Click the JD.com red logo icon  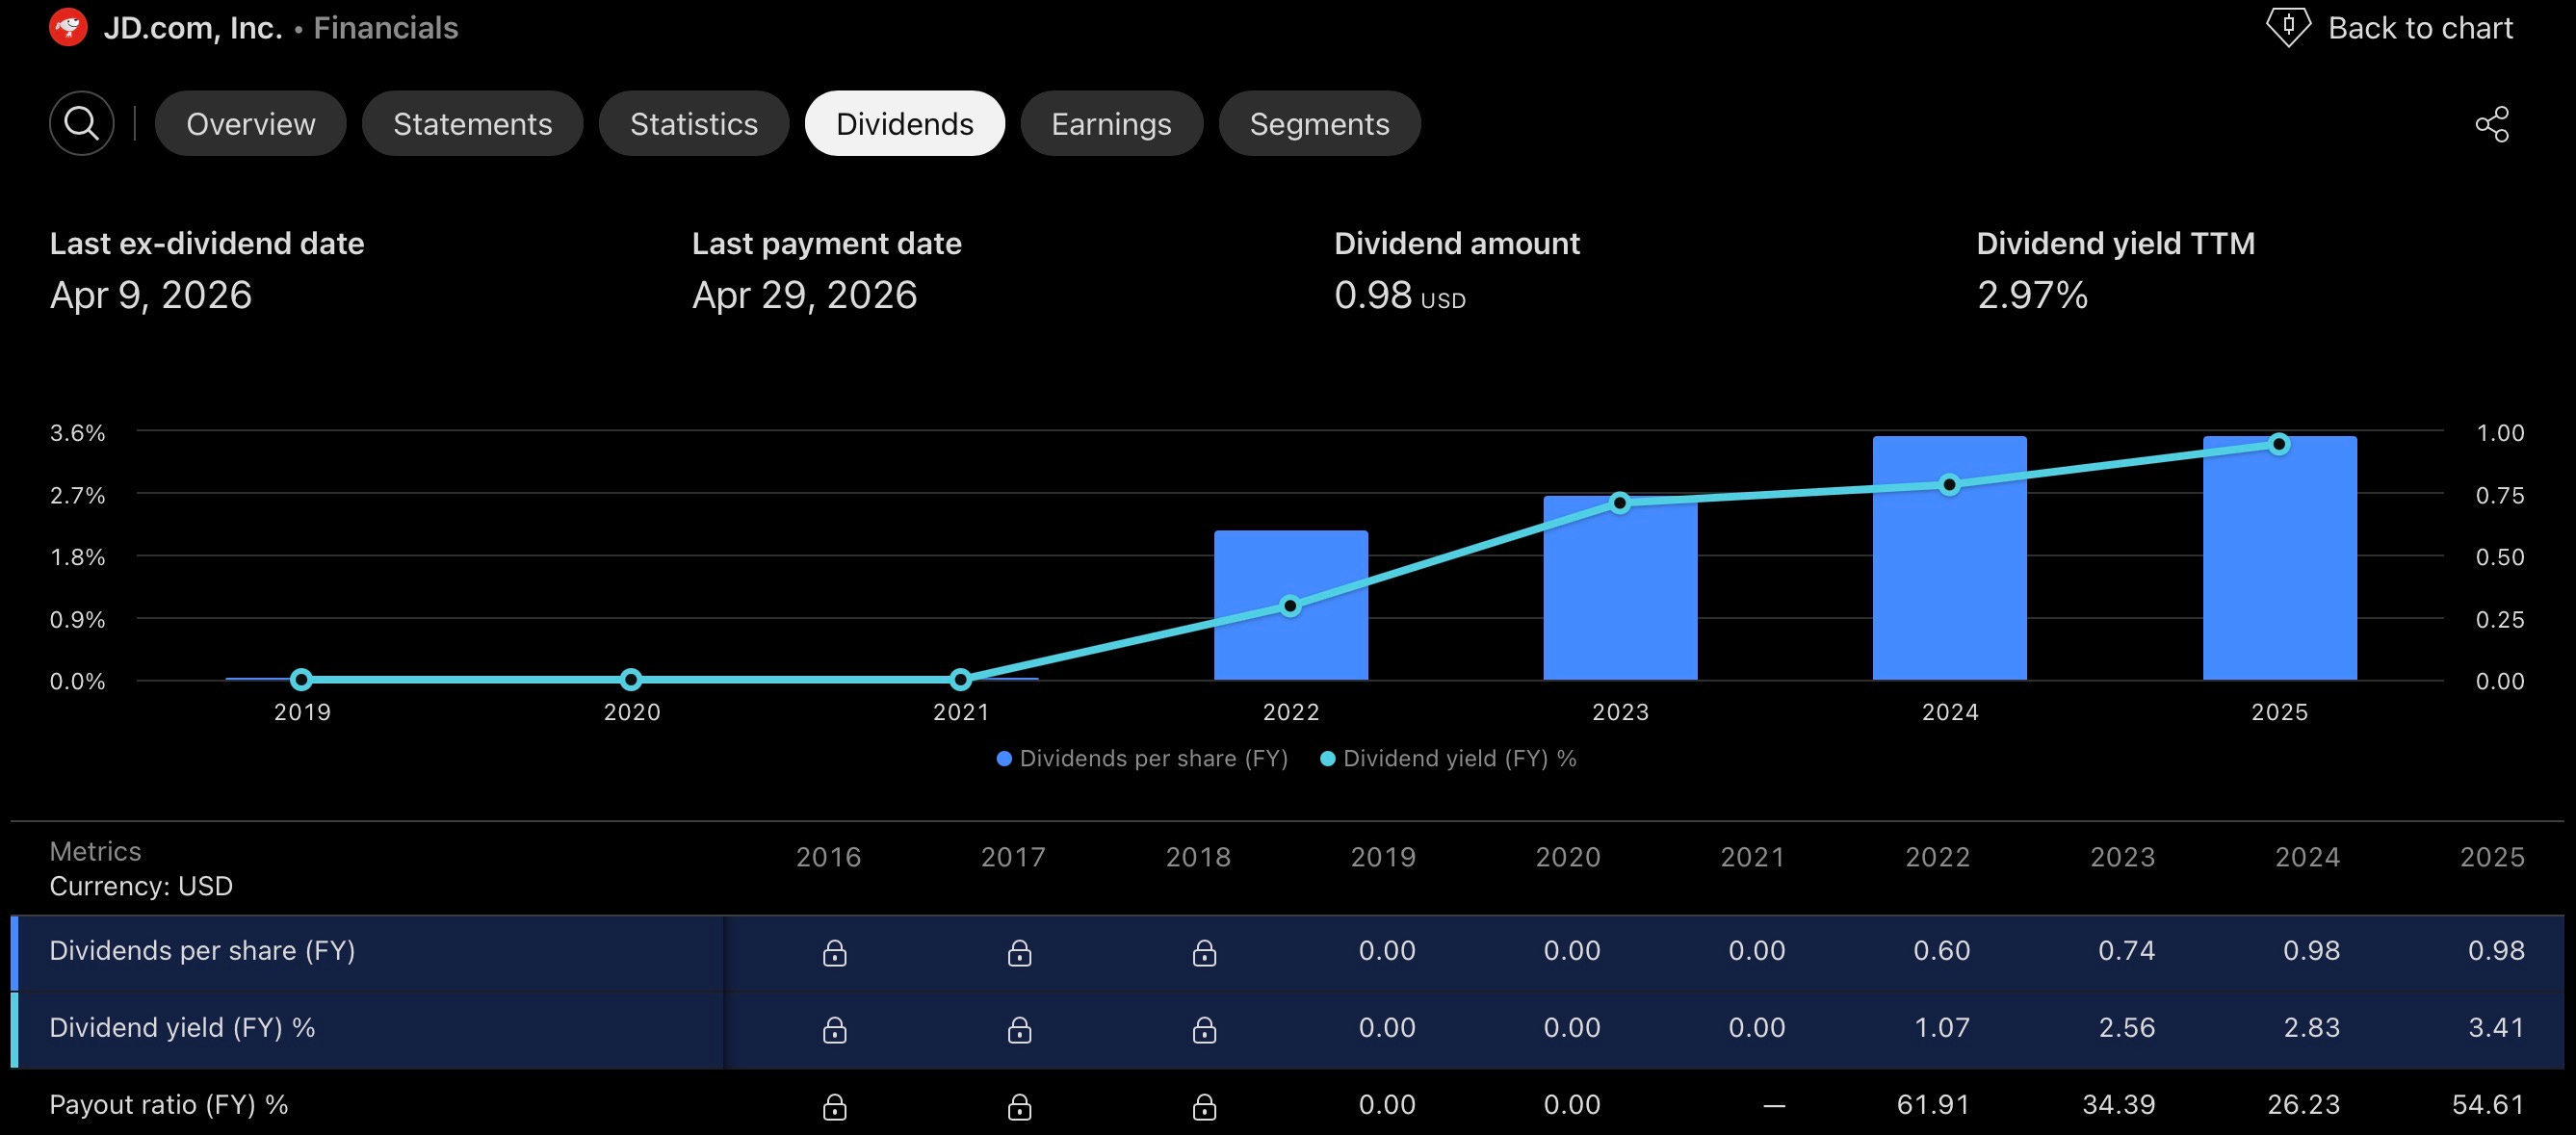point(68,27)
